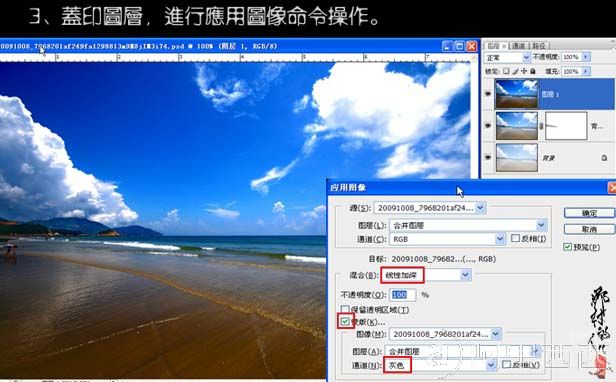
Task: Click the layer opacity 100% field
Action: (x=572, y=57)
